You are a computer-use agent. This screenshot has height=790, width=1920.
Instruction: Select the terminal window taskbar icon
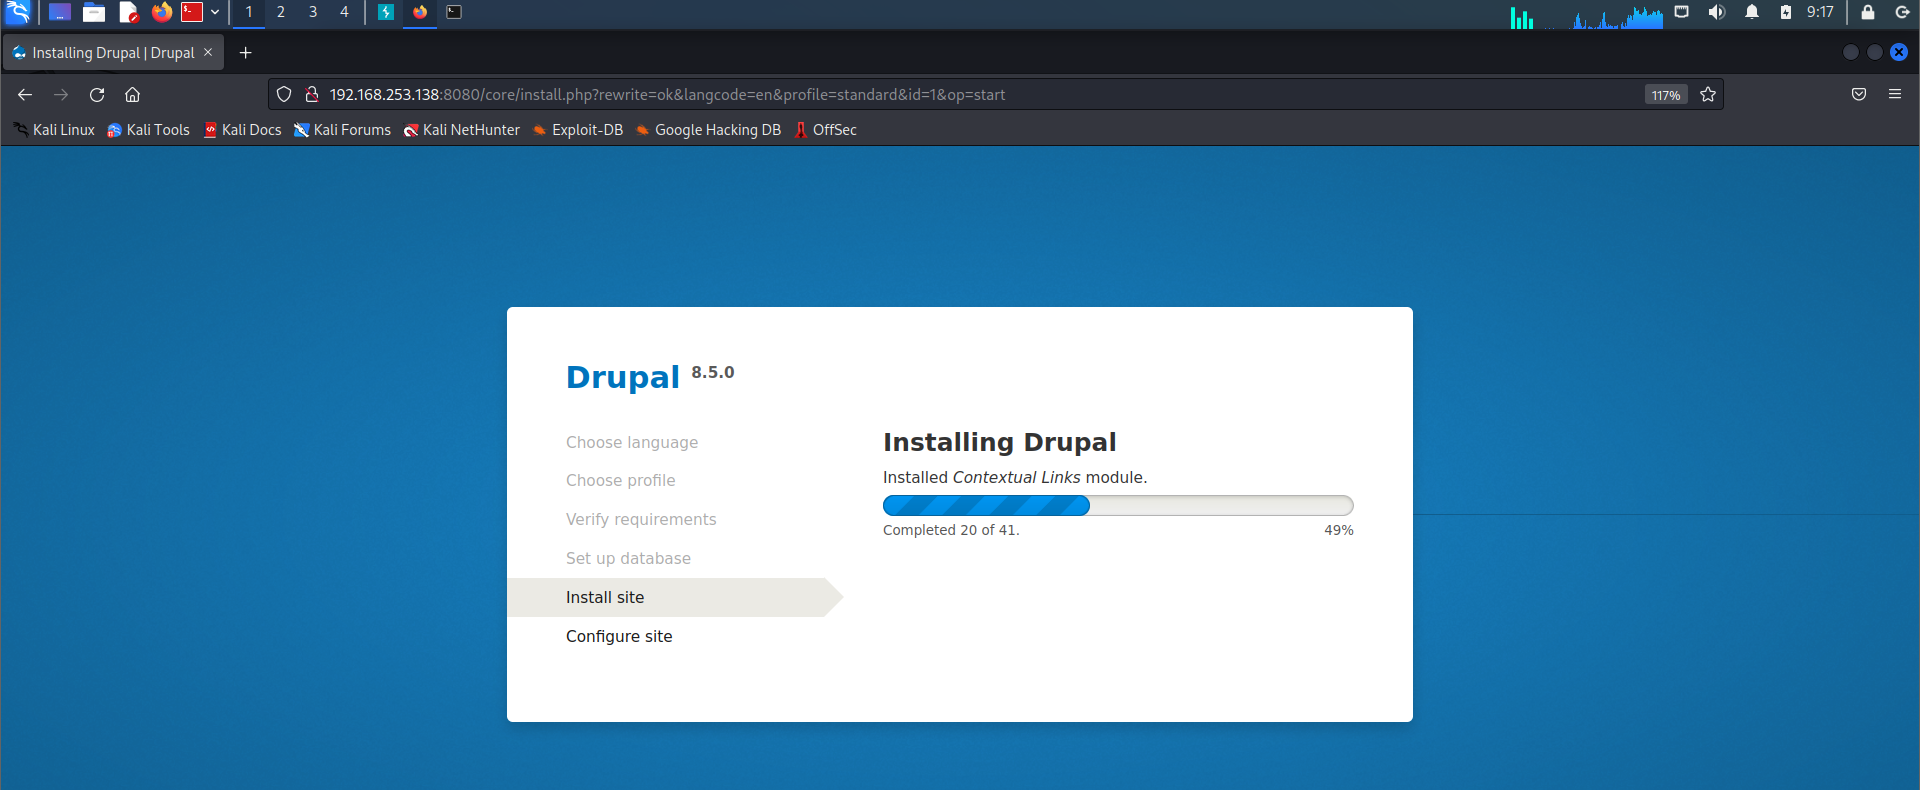pos(454,12)
